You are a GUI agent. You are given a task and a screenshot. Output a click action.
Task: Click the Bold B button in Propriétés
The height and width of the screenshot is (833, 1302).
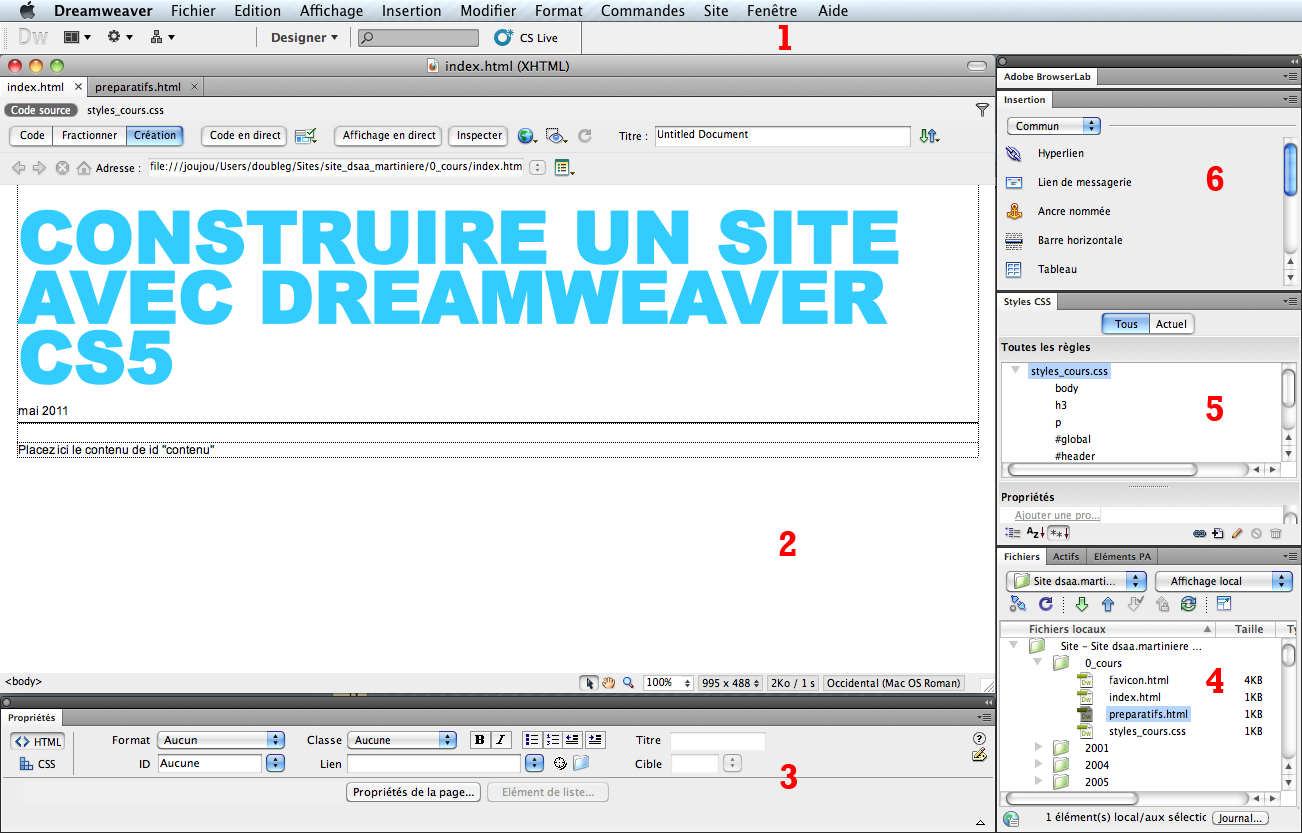click(x=480, y=740)
